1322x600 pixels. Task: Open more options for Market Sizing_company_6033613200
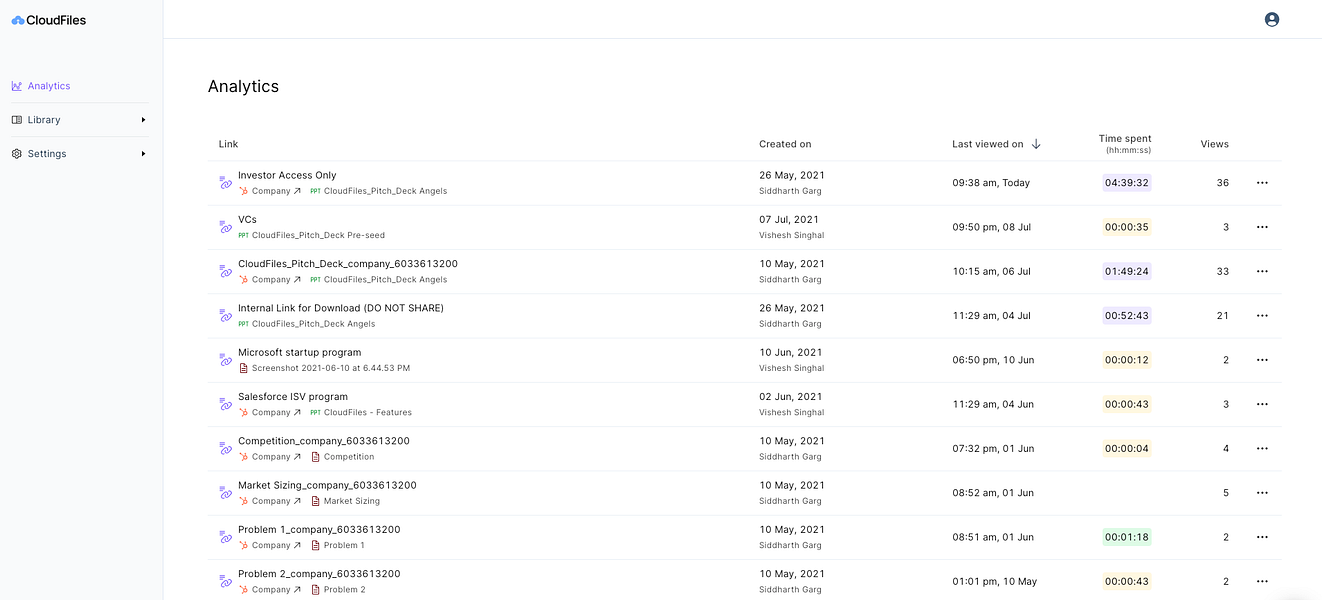(1262, 493)
